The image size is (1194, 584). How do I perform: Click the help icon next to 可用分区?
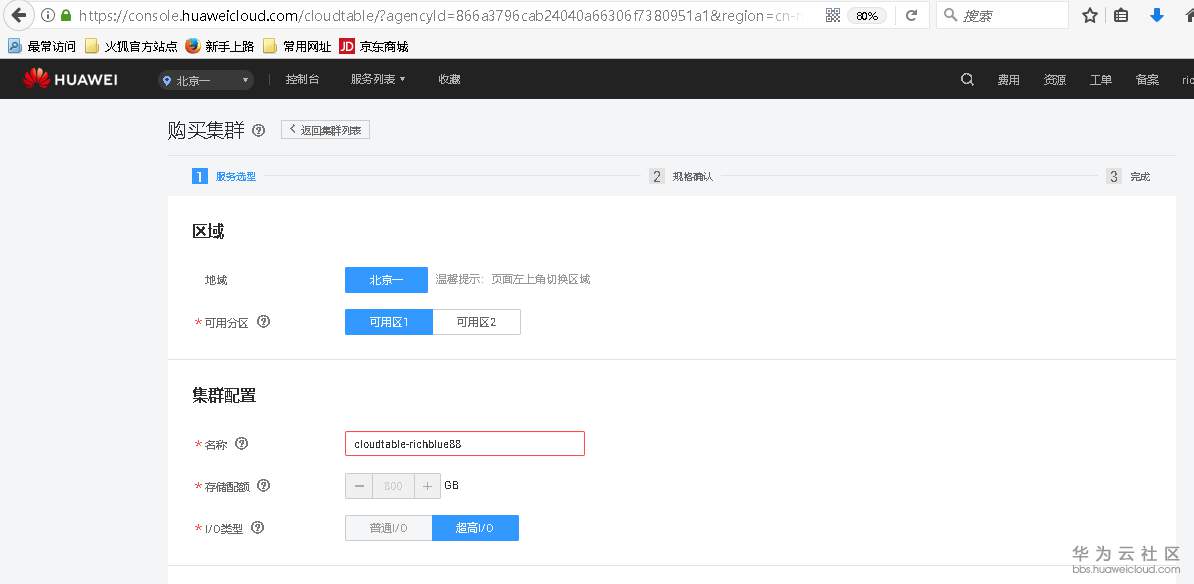(262, 321)
